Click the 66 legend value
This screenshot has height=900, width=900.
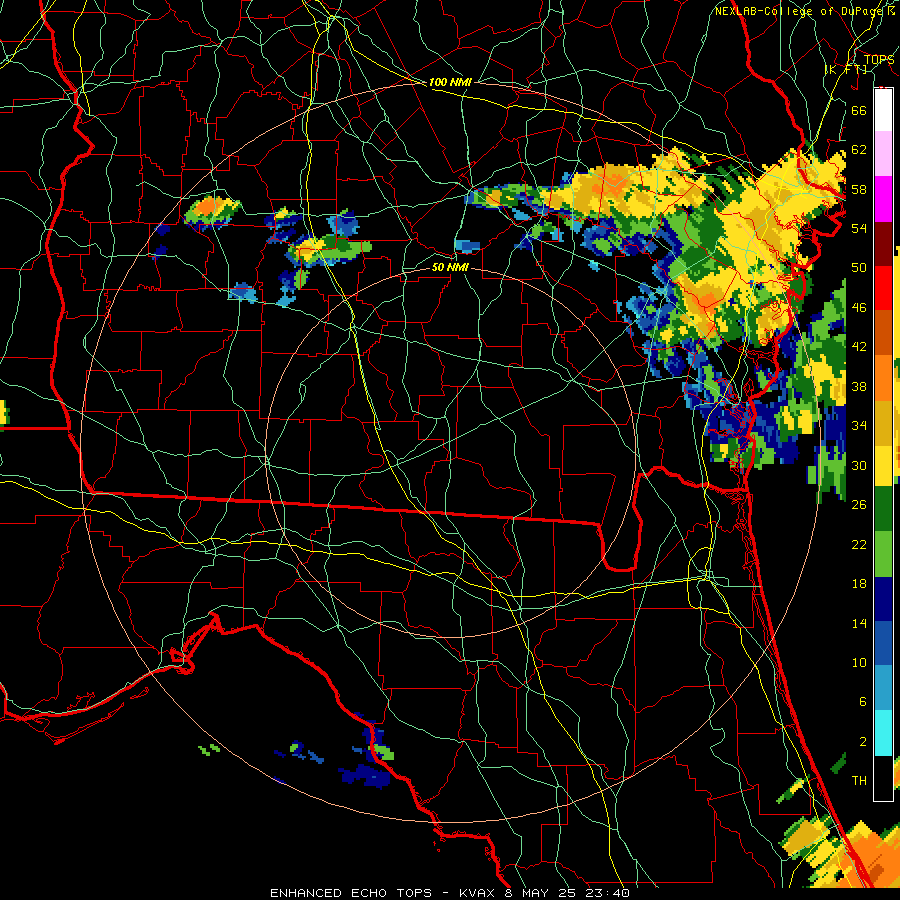pos(859,110)
